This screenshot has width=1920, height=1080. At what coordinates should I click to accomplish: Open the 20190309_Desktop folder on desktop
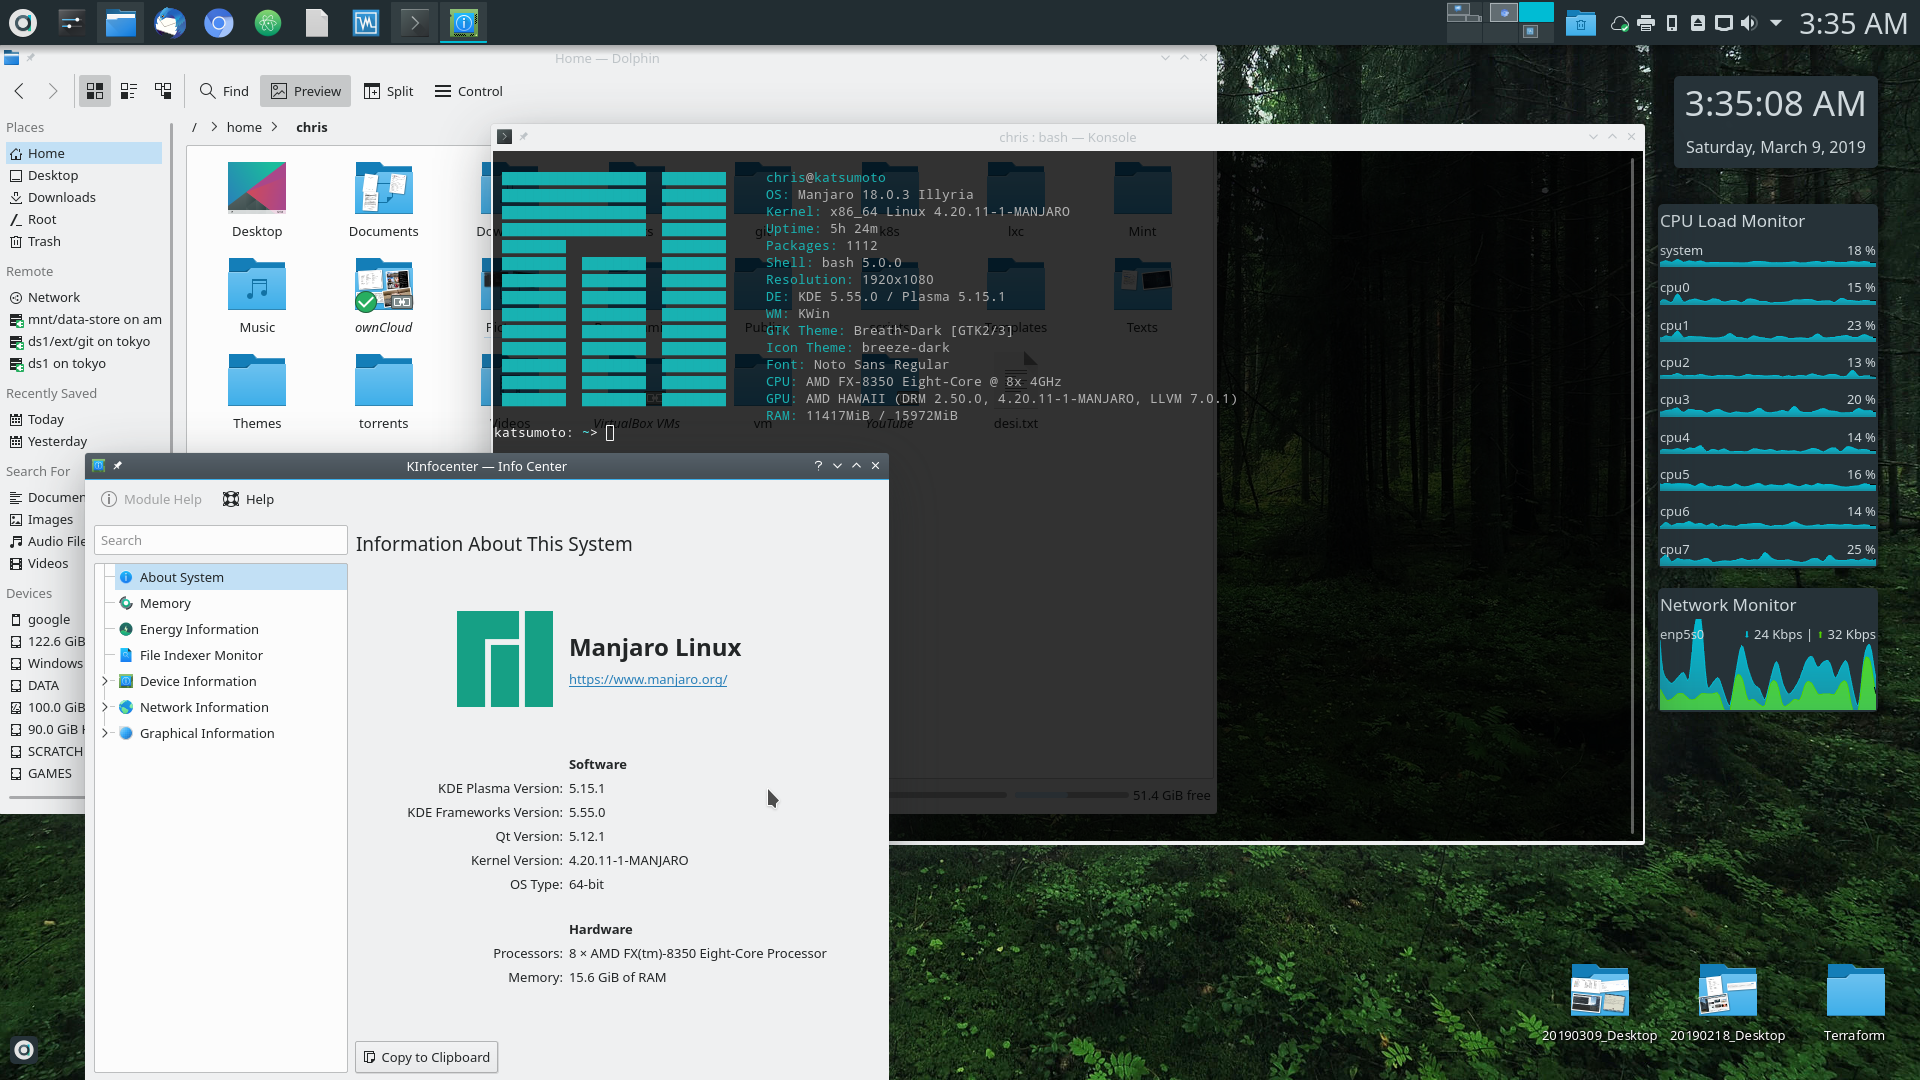click(x=1599, y=1002)
